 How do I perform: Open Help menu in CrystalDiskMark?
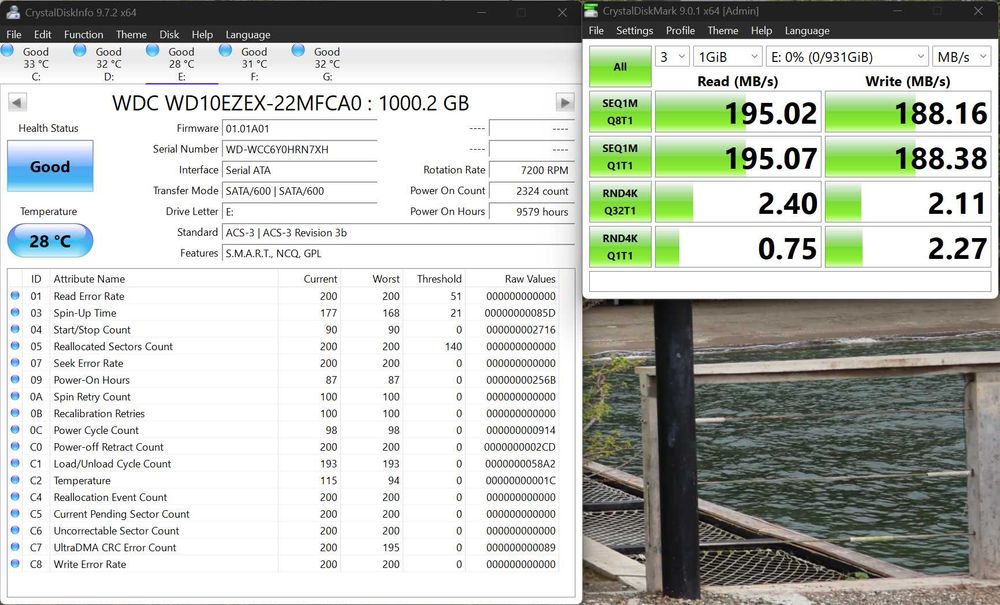[x=761, y=31]
